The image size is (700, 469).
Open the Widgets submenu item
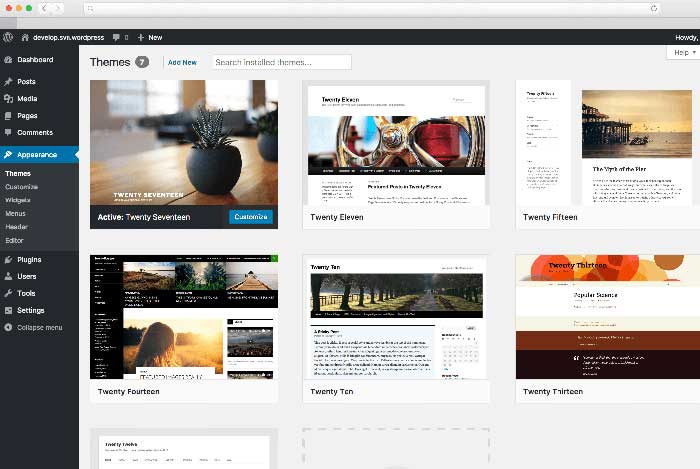pos(17,200)
